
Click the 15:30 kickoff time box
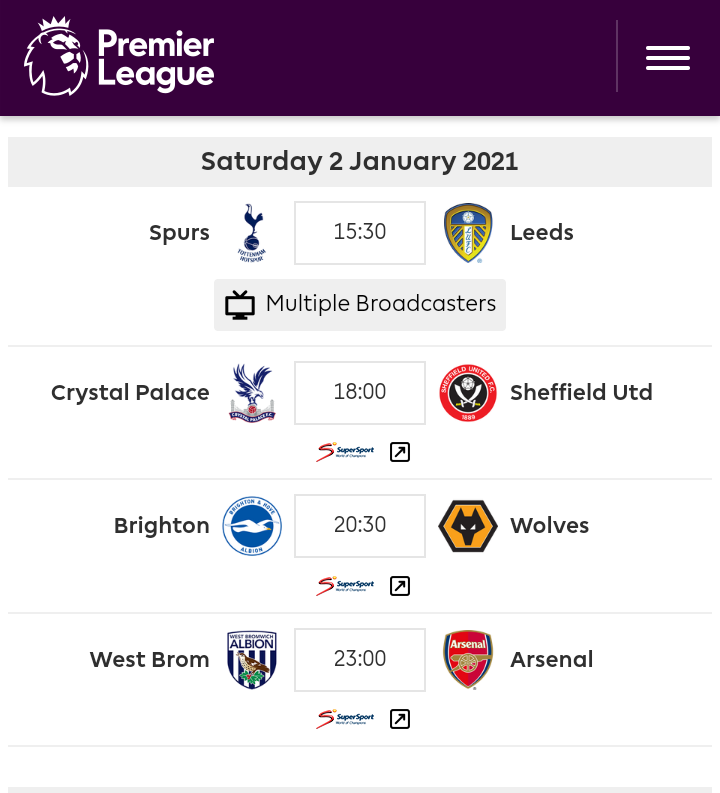[360, 232]
